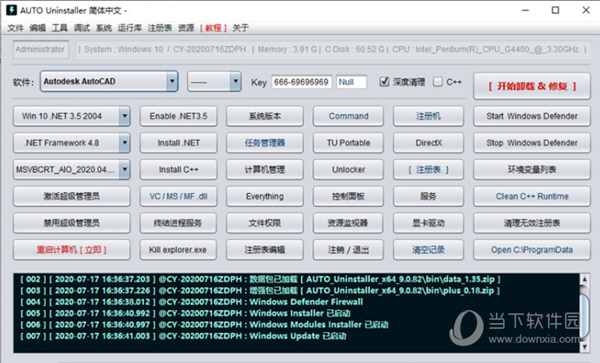Click log line 004 Windows Defender Firewall
This screenshot has height=363, width=600.
192,302
